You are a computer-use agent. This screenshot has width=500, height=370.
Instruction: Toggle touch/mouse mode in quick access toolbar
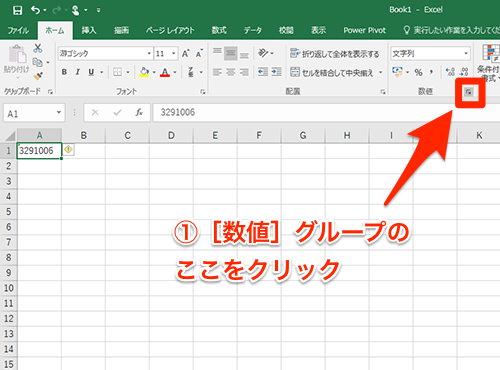[x=76, y=10]
